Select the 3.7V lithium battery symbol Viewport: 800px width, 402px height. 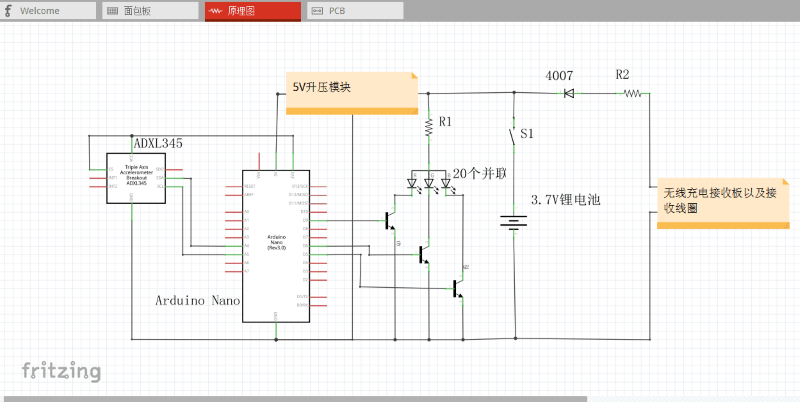coord(513,222)
